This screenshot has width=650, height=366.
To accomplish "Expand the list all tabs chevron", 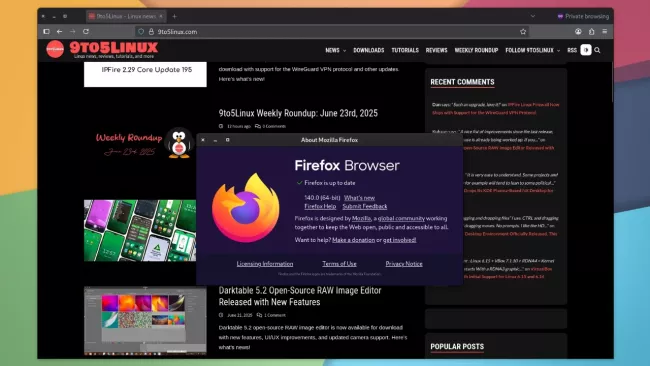I will pos(533,16).
